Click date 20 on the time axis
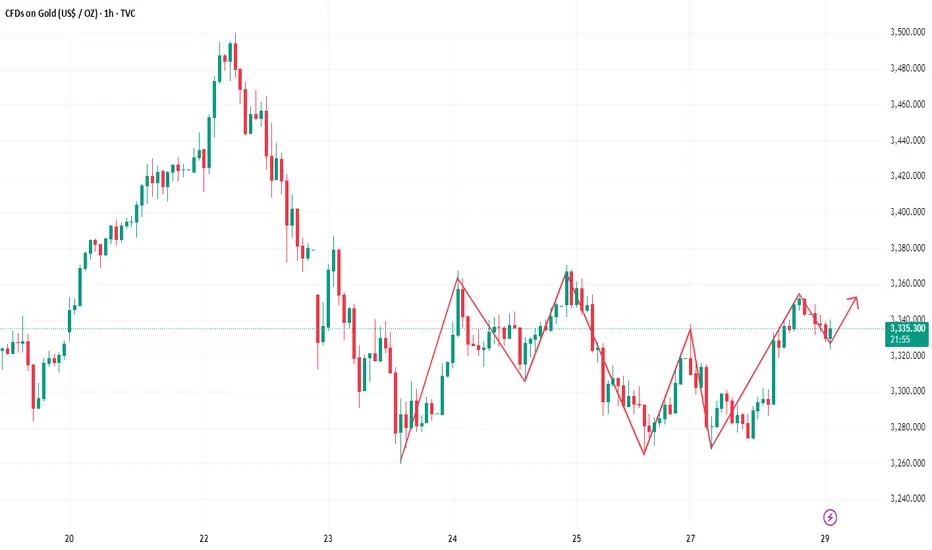This screenshot has height=550, width=932. tap(69, 539)
